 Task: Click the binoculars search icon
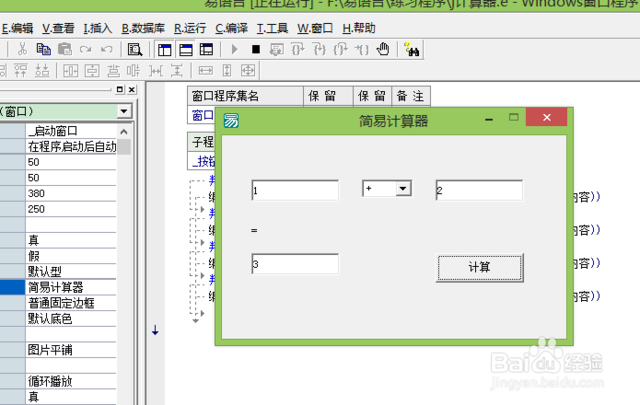point(412,49)
